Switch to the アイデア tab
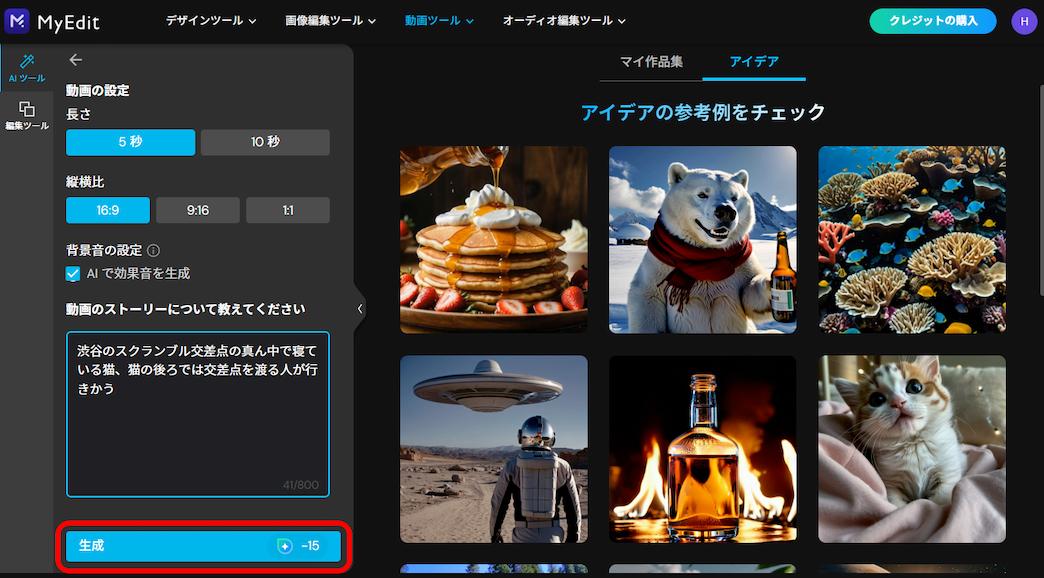This screenshot has height=578, width=1044. point(754,62)
